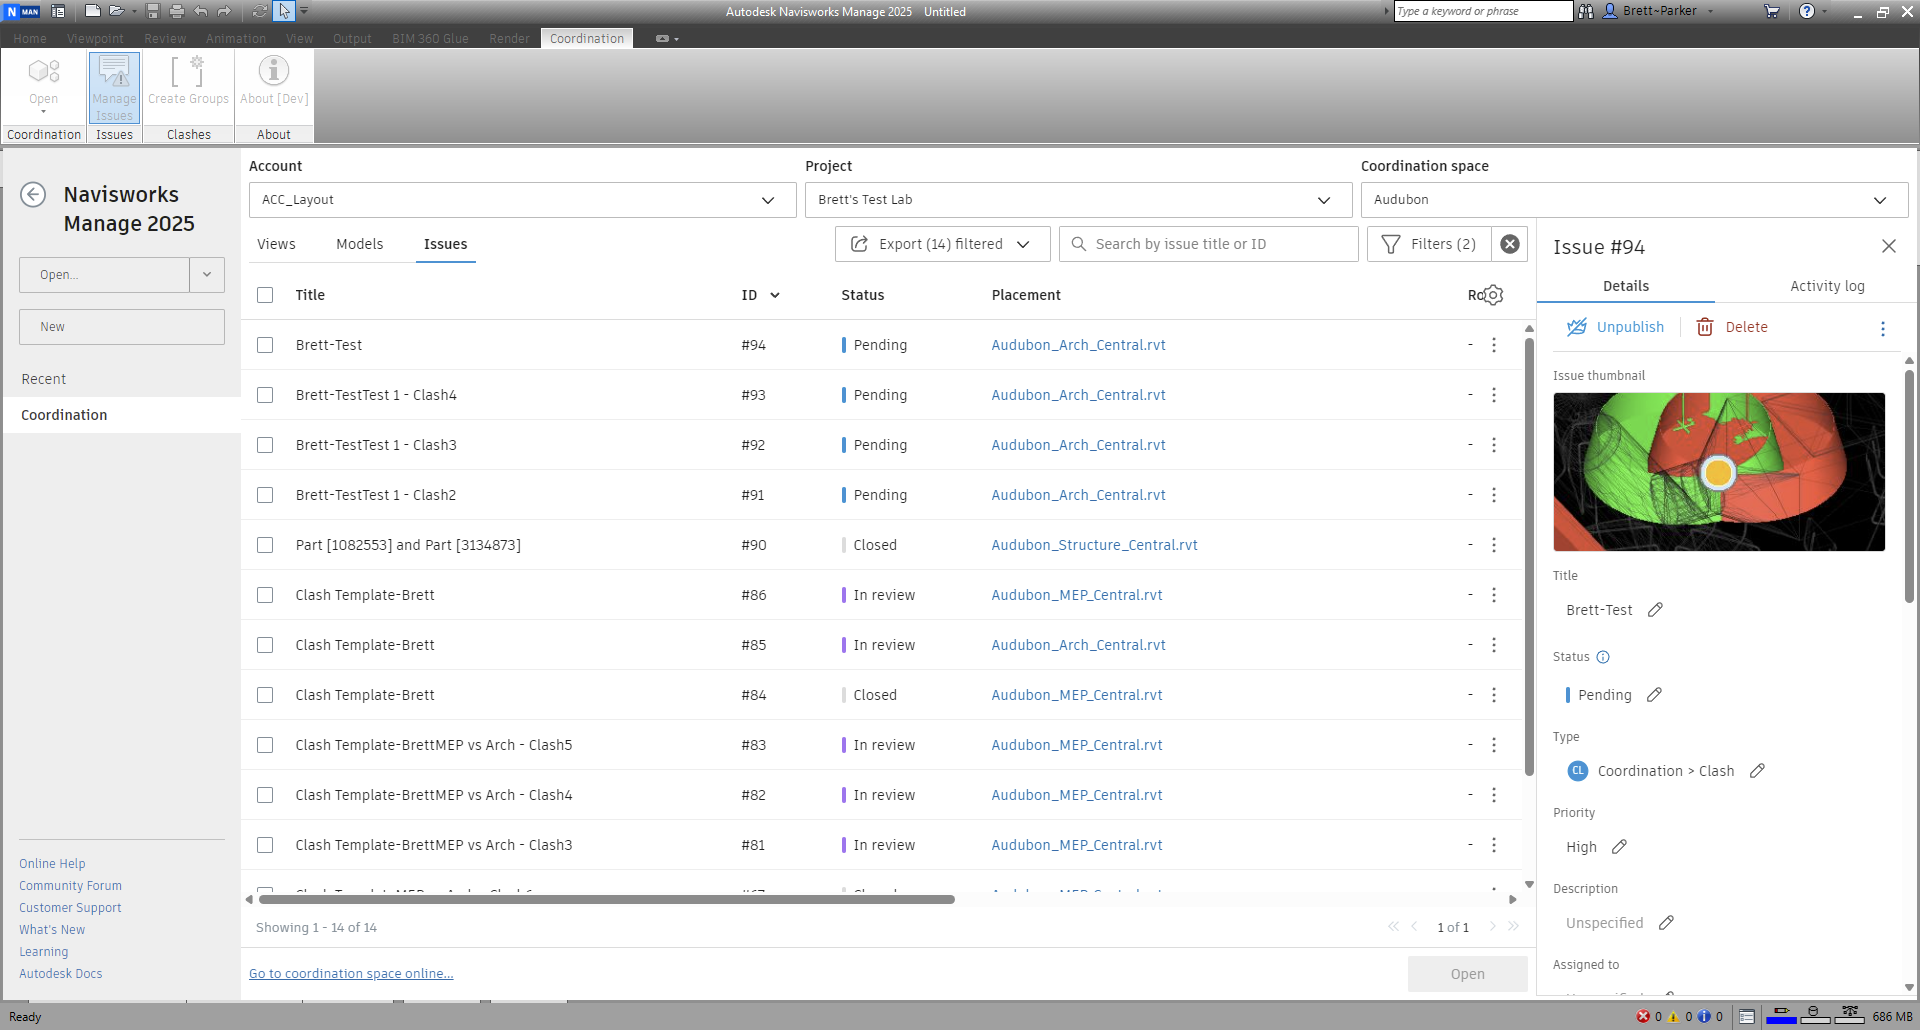Viewport: 1920px width, 1030px height.
Task: Open the Export filtered issues icon
Action: (x=860, y=243)
